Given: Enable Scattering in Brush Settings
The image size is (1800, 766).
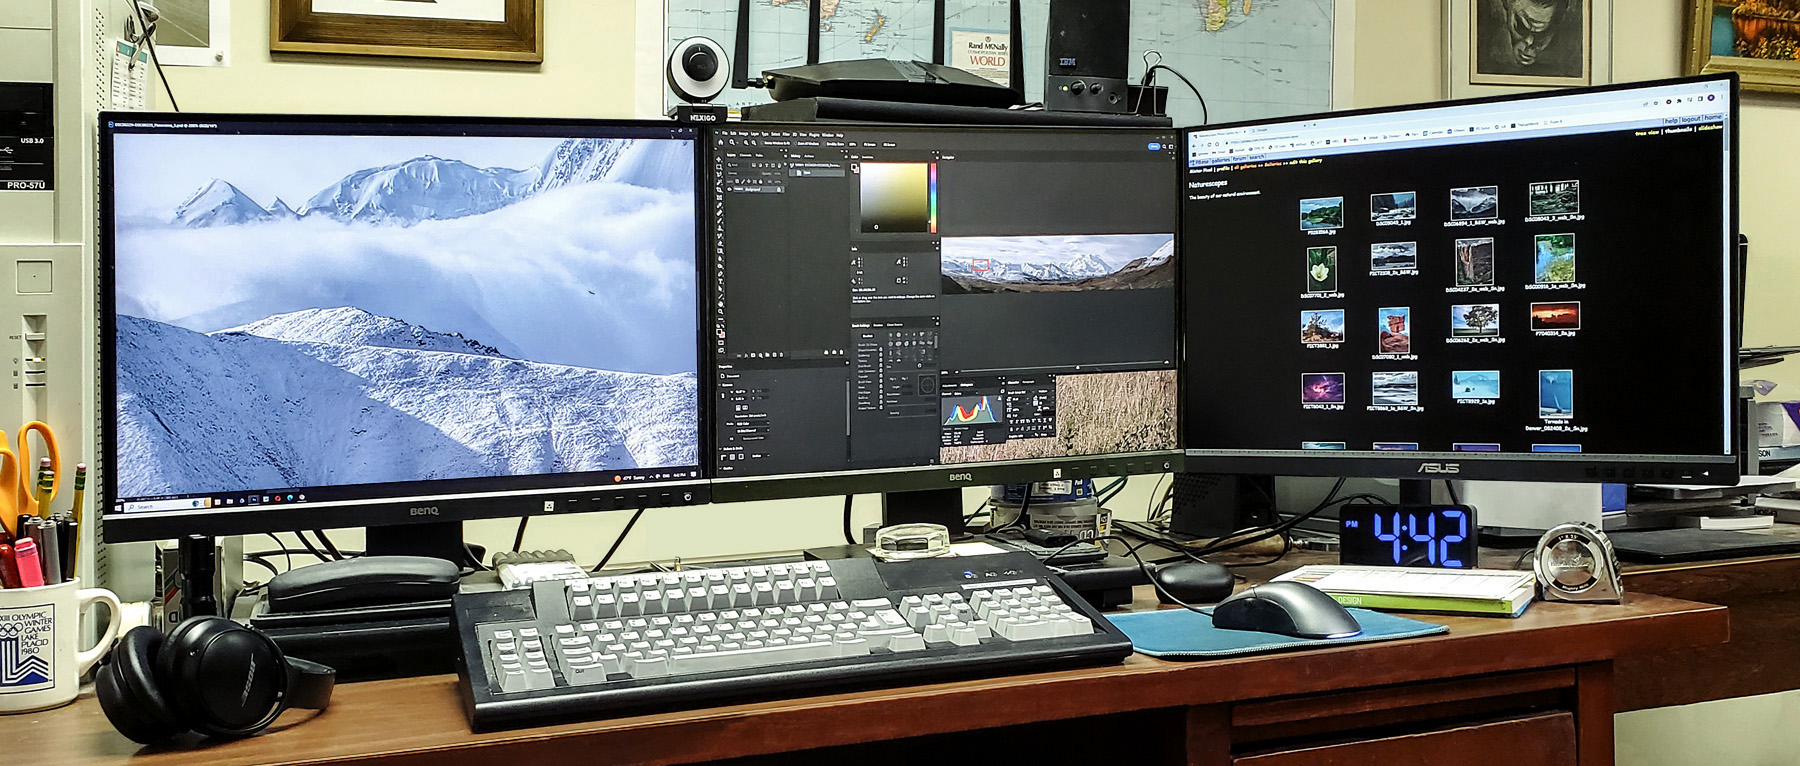Looking at the screenshot, I should 863,355.
